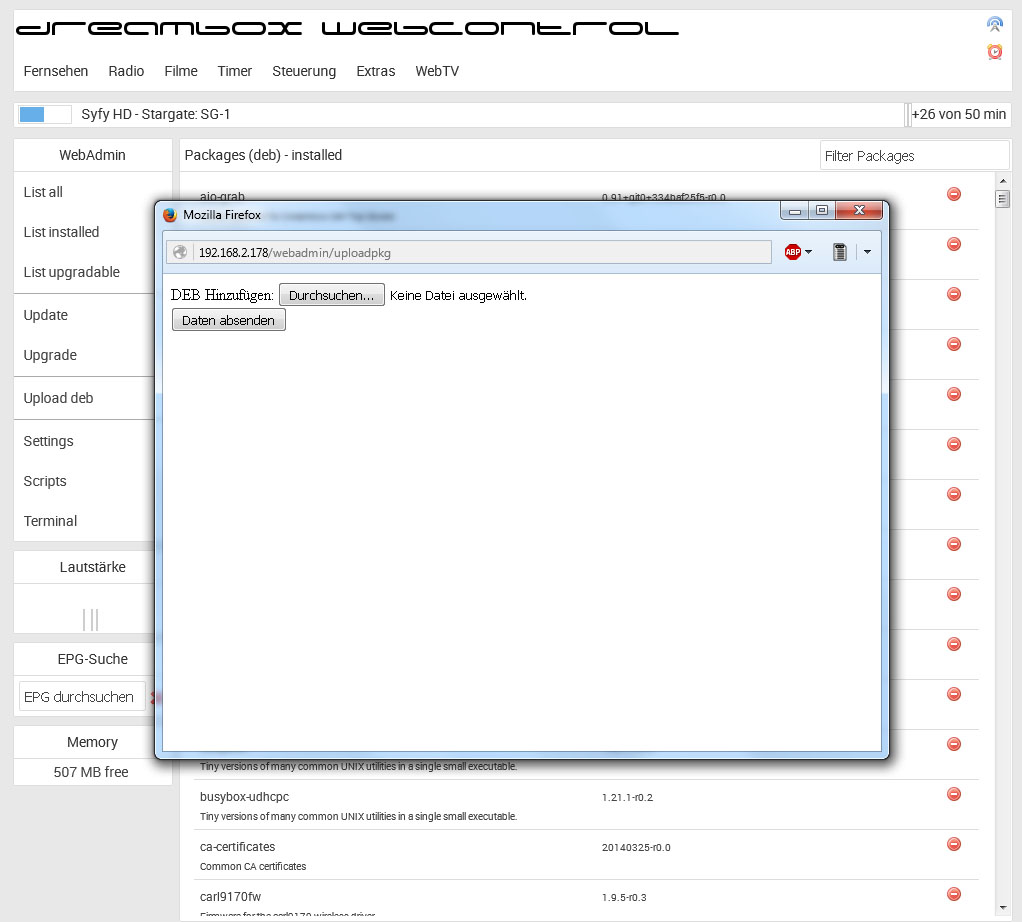Click remove icon for ca-certificates package
Screen dimensions: 1022x922
[x=953, y=844]
